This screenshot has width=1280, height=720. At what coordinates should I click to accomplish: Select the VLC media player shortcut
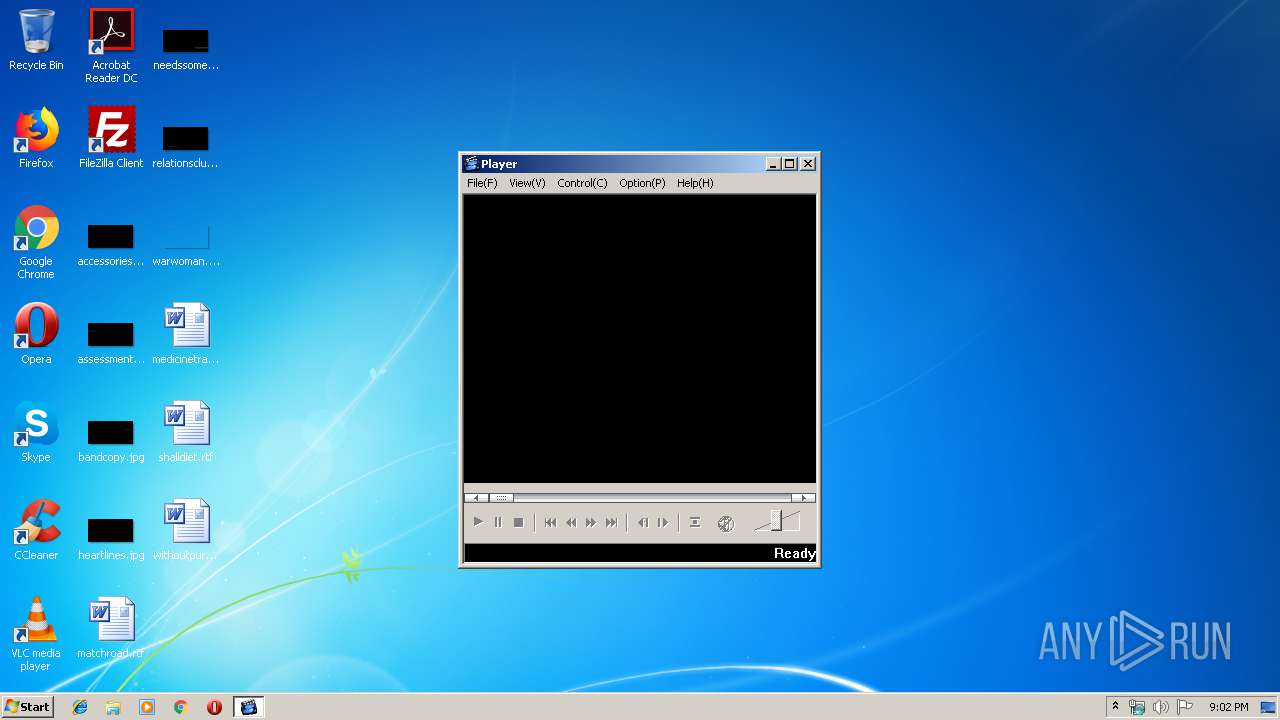(36, 634)
